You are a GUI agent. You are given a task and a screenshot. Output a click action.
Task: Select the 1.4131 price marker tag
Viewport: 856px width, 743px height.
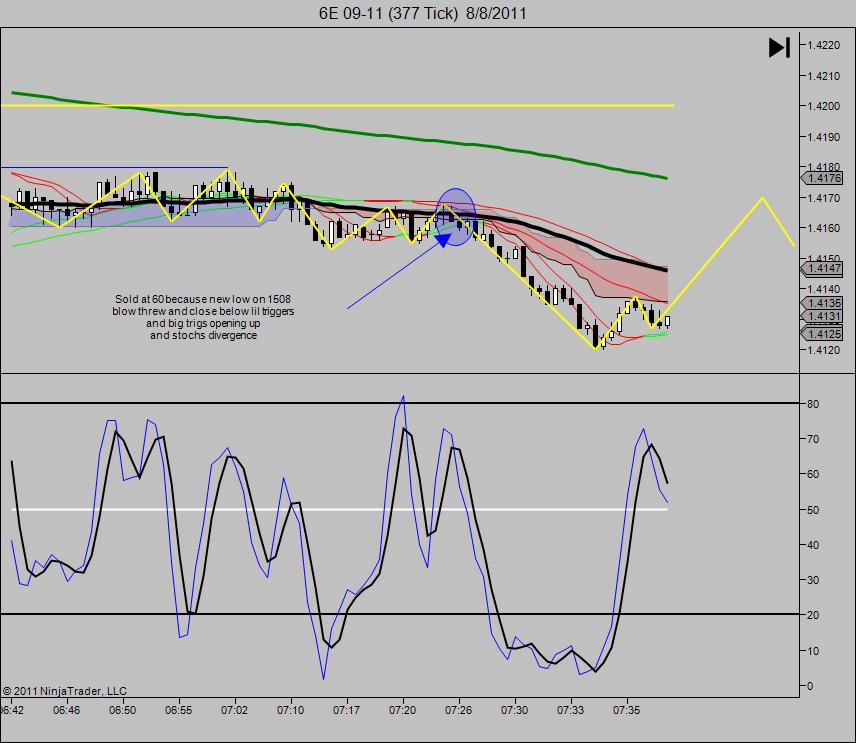(822, 316)
